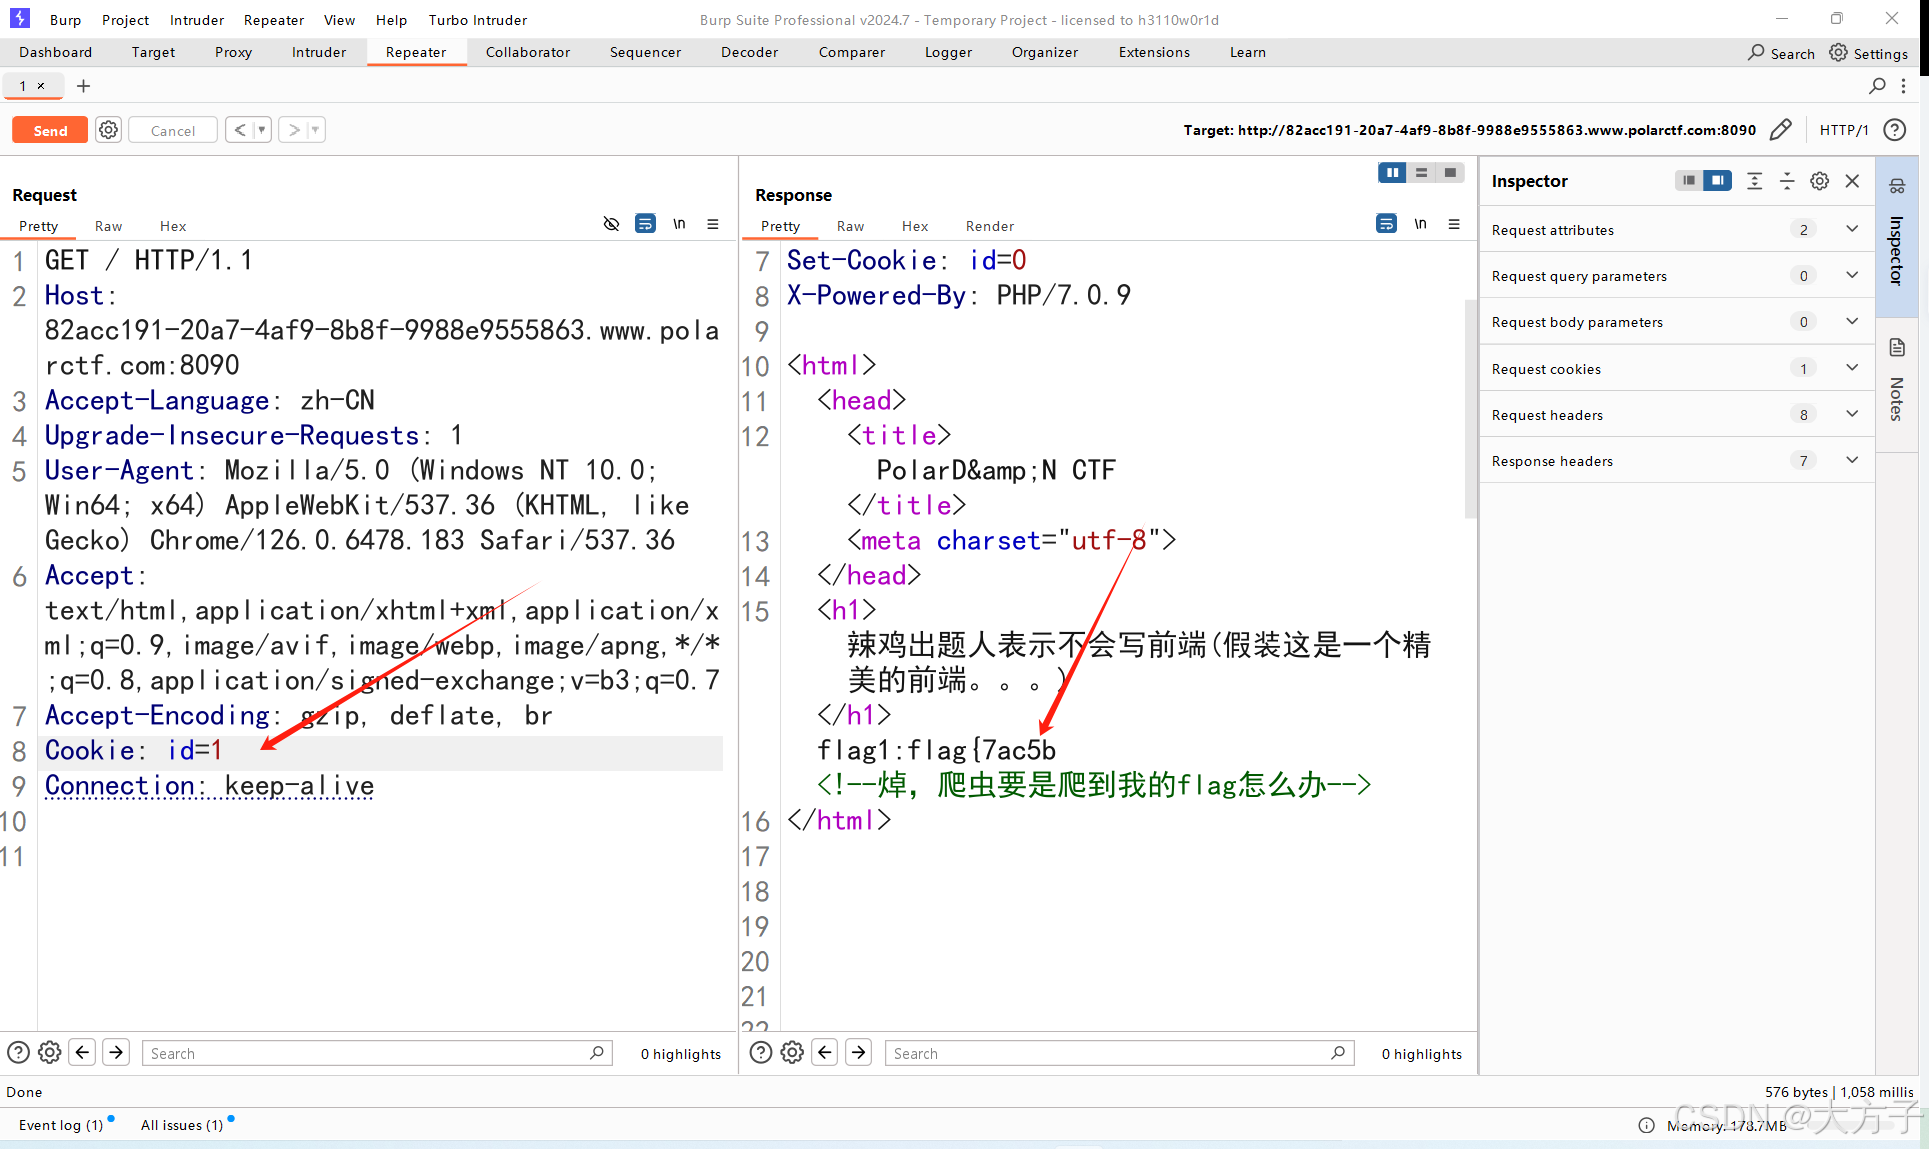Open Response pane hamburger menu
The height and width of the screenshot is (1149, 1929).
[1454, 224]
